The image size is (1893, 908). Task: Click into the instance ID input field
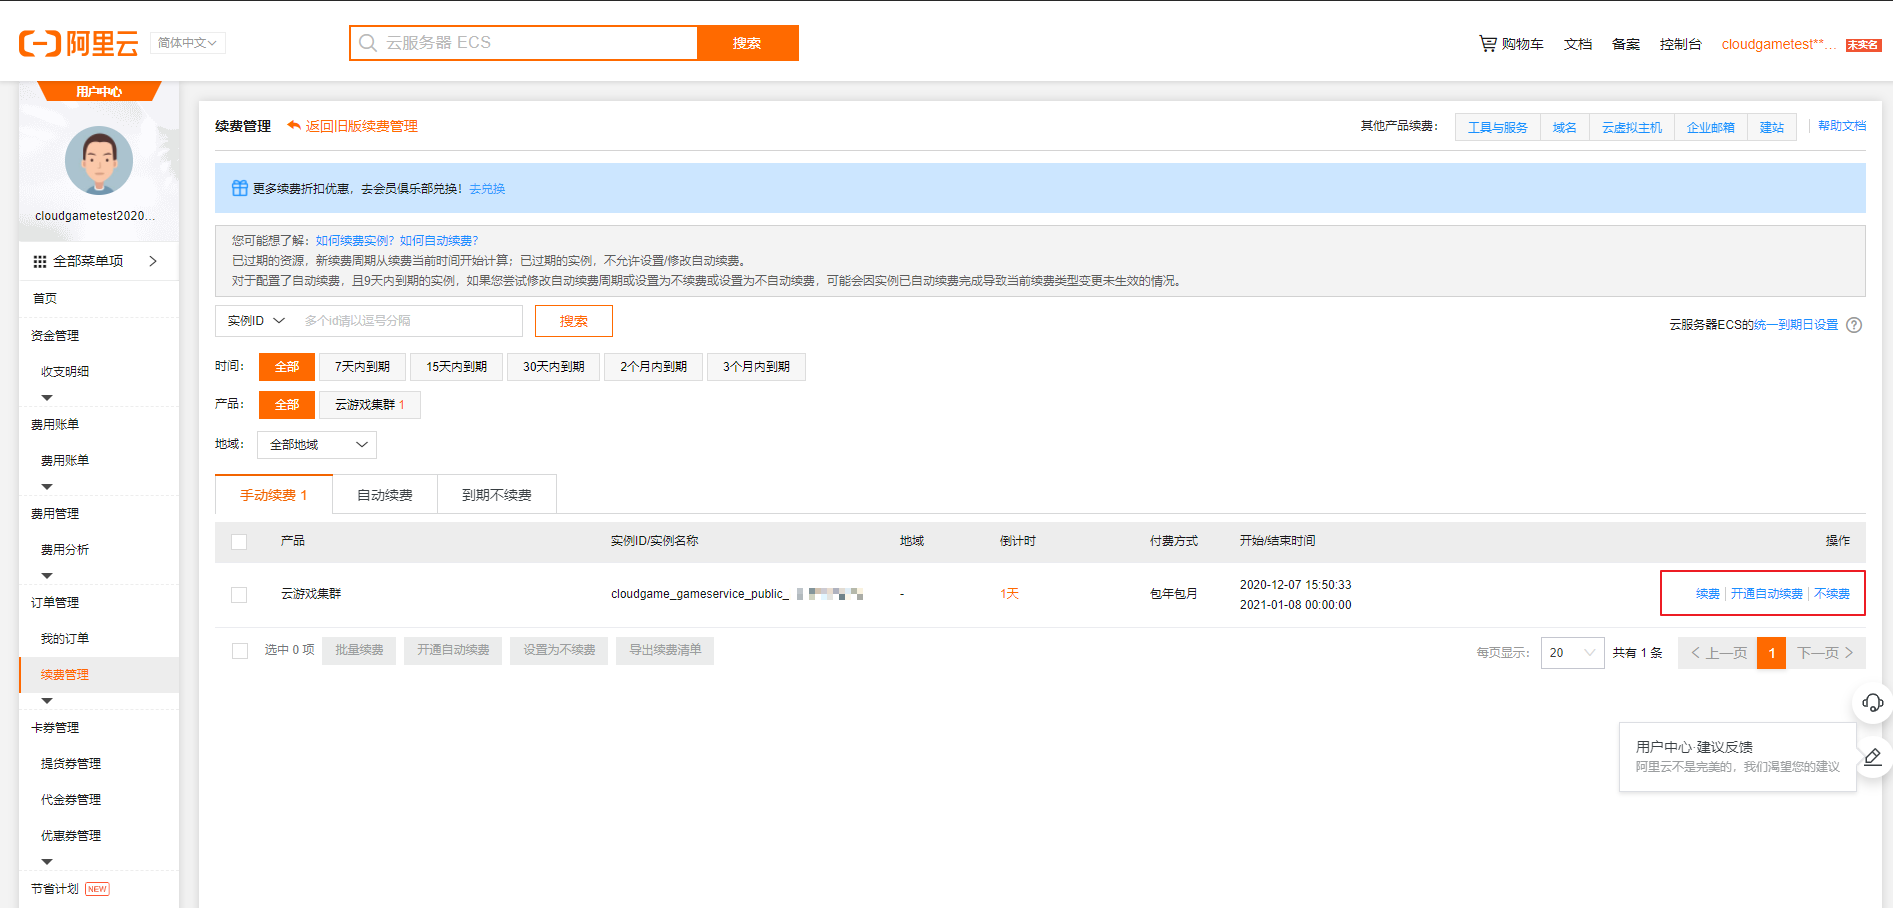410,321
